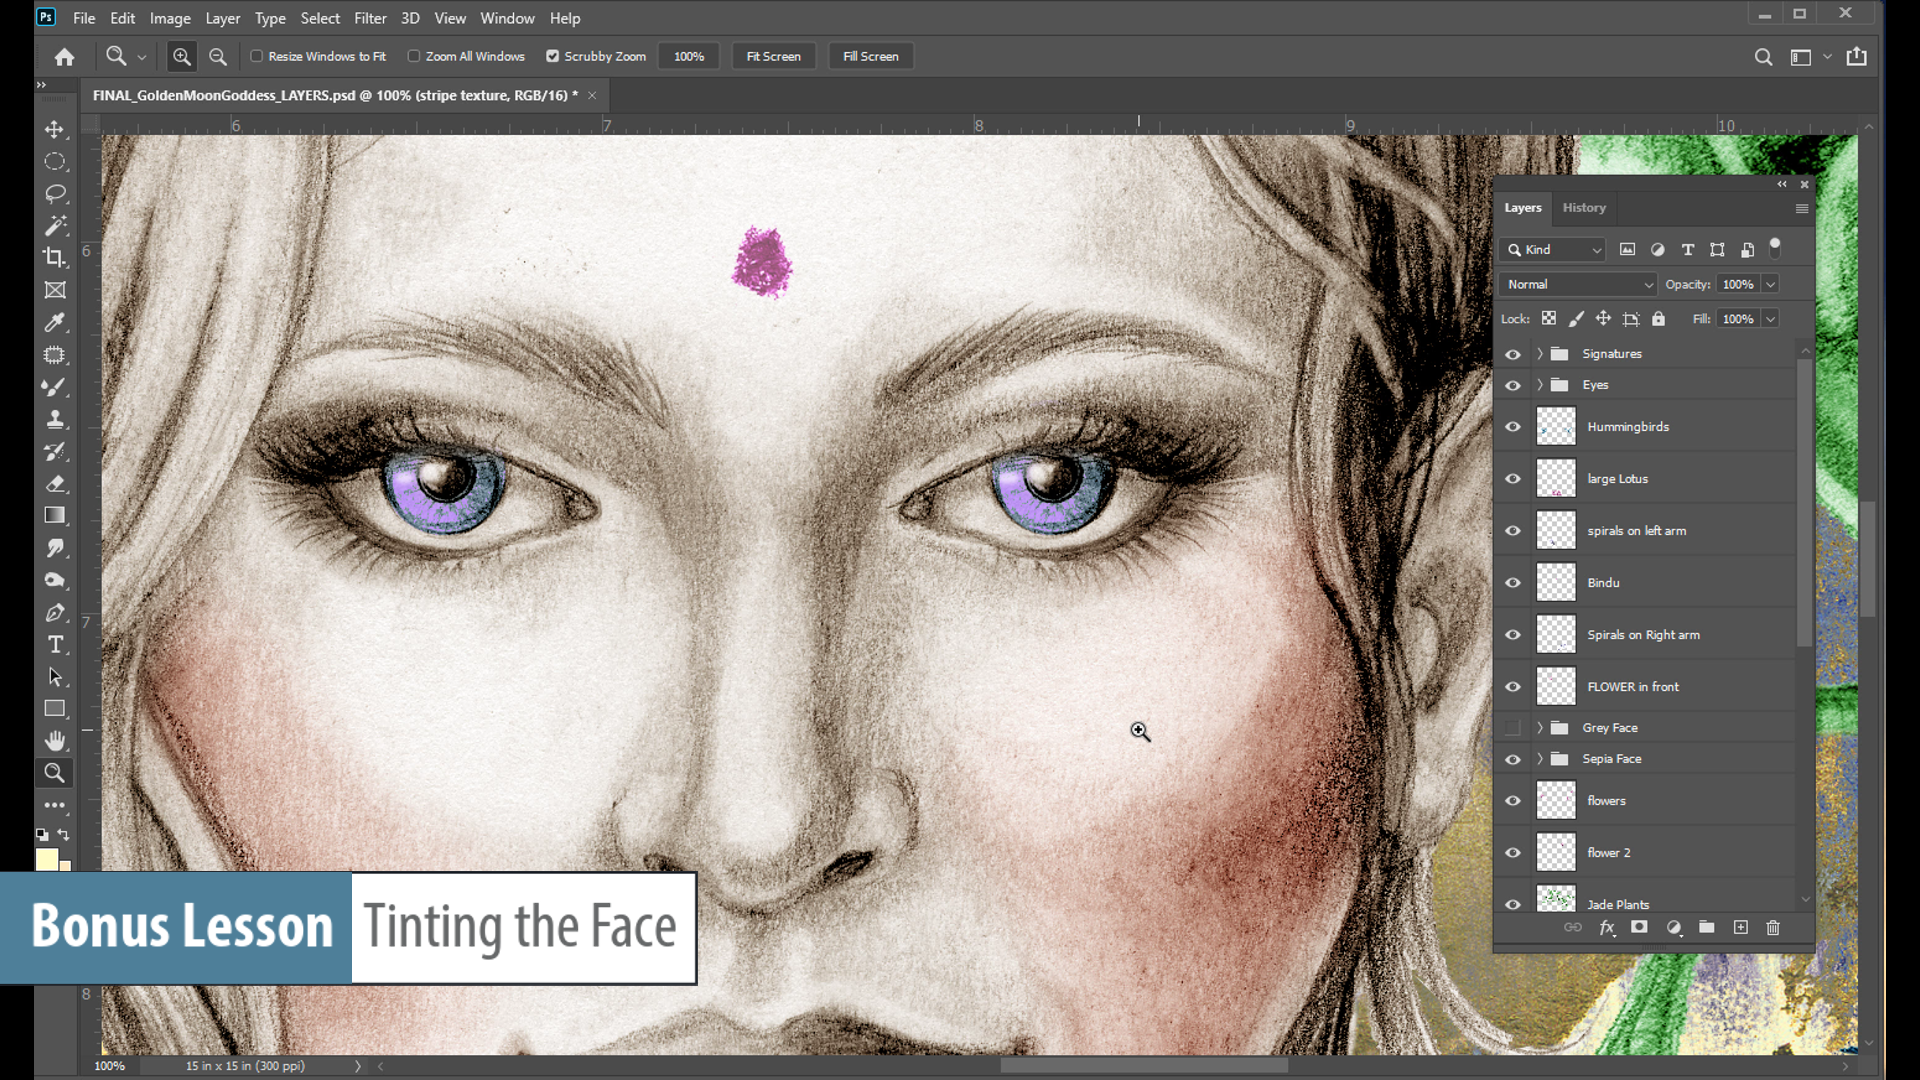This screenshot has width=1920, height=1080.
Task: Enable Zoom All Windows checkbox
Action: pyautogui.click(x=413, y=57)
